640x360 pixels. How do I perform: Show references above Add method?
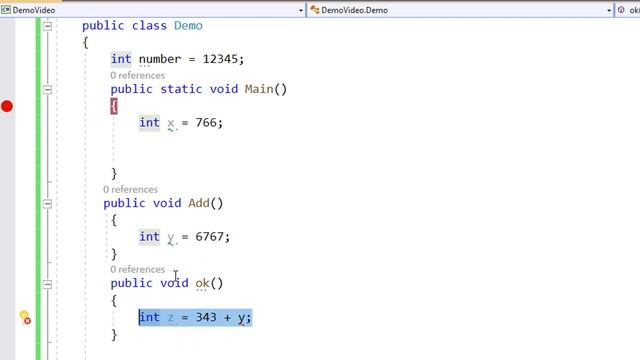pos(130,189)
